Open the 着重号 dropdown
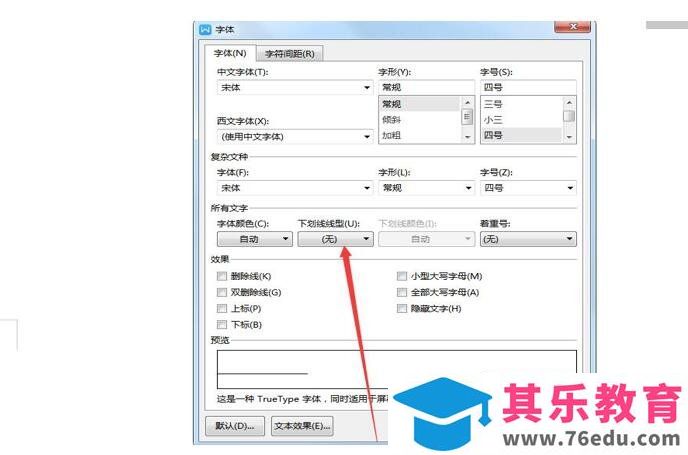The width and height of the screenshot is (688, 455). coord(528,239)
